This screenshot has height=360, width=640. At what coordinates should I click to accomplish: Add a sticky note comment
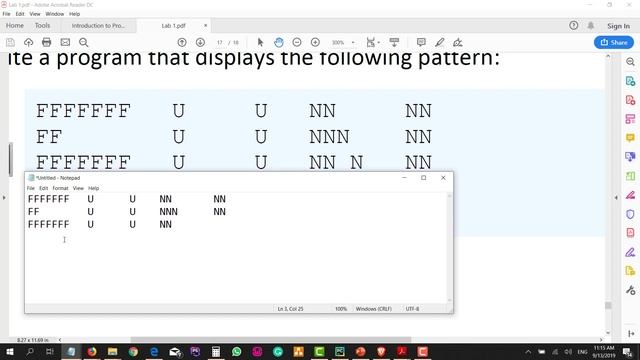tap(421, 42)
